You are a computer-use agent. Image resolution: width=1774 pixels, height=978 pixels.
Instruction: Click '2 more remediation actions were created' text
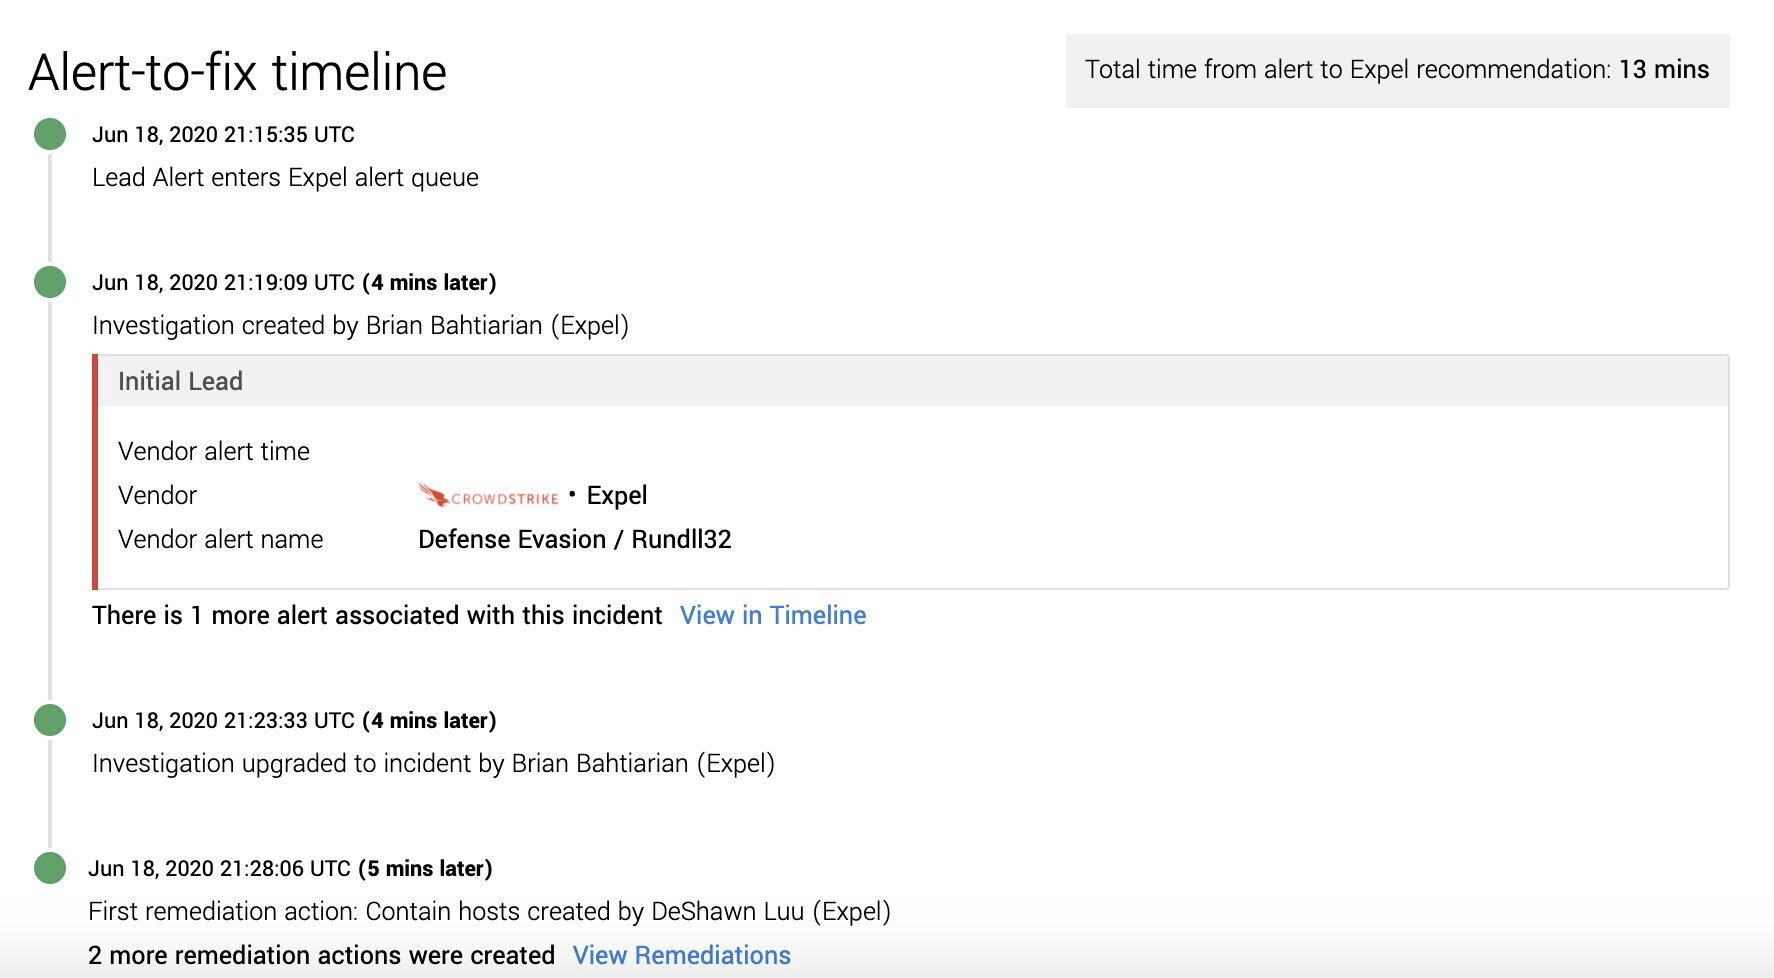pyautogui.click(x=321, y=955)
